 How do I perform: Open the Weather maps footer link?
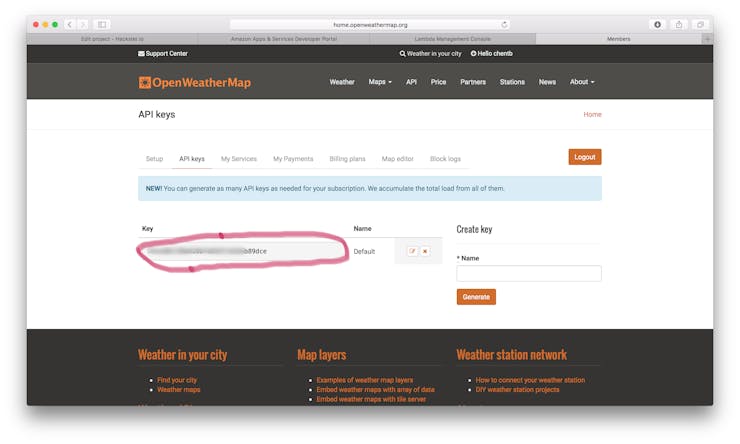pyautogui.click(x=178, y=390)
